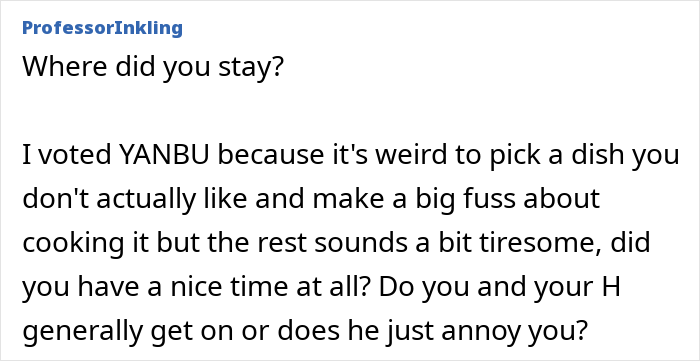Click the line starting "I voted YANBU"
Viewport: 700px width, 361px height.
click(351, 156)
